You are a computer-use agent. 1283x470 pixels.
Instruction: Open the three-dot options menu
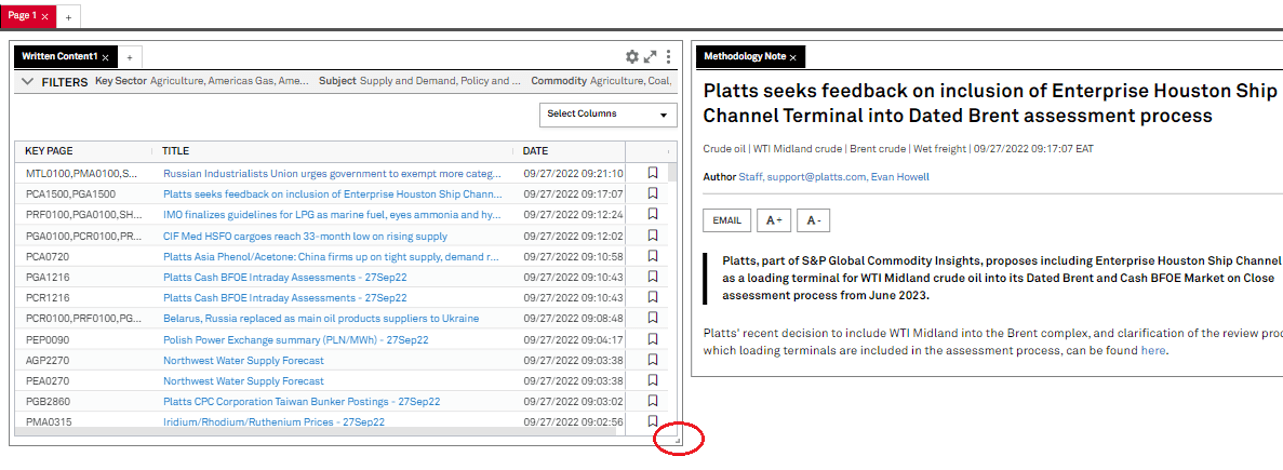click(668, 57)
